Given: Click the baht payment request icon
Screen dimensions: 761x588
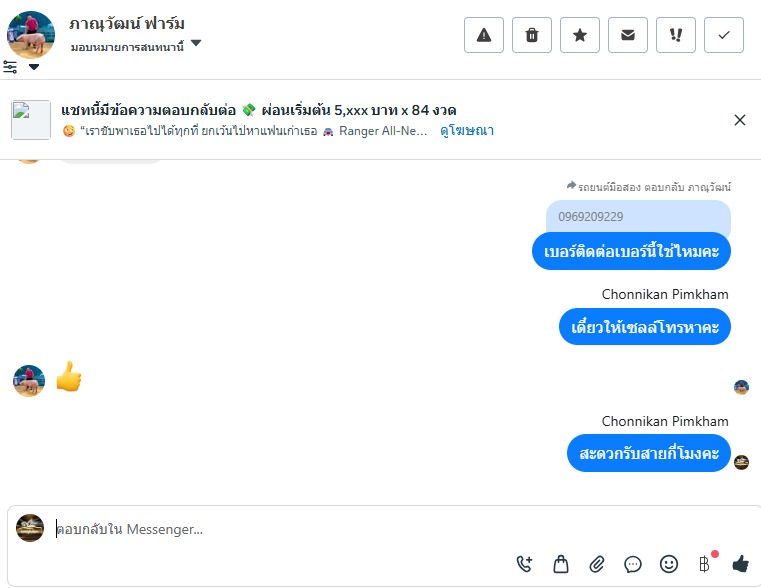Looking at the screenshot, I should (x=704, y=564).
